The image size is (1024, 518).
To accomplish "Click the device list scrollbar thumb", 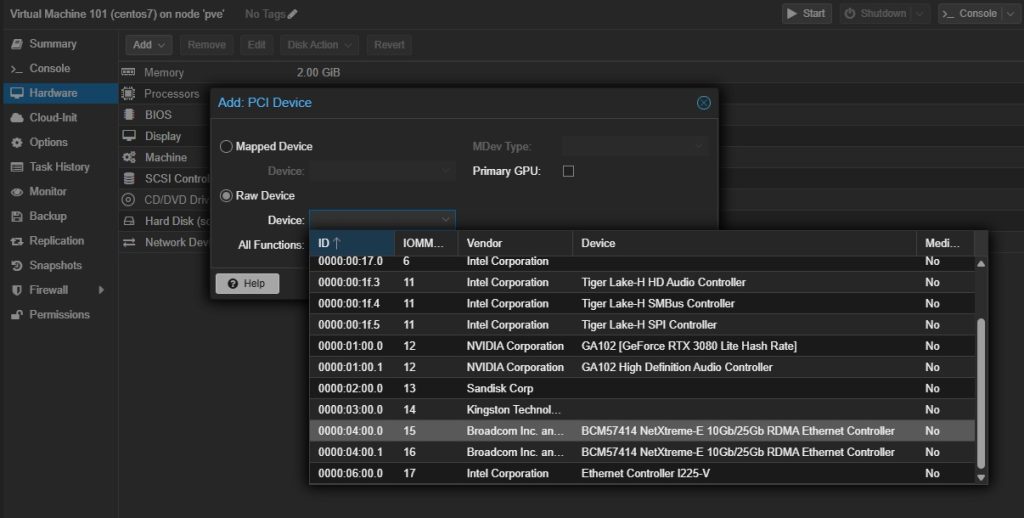I will click(x=980, y=393).
